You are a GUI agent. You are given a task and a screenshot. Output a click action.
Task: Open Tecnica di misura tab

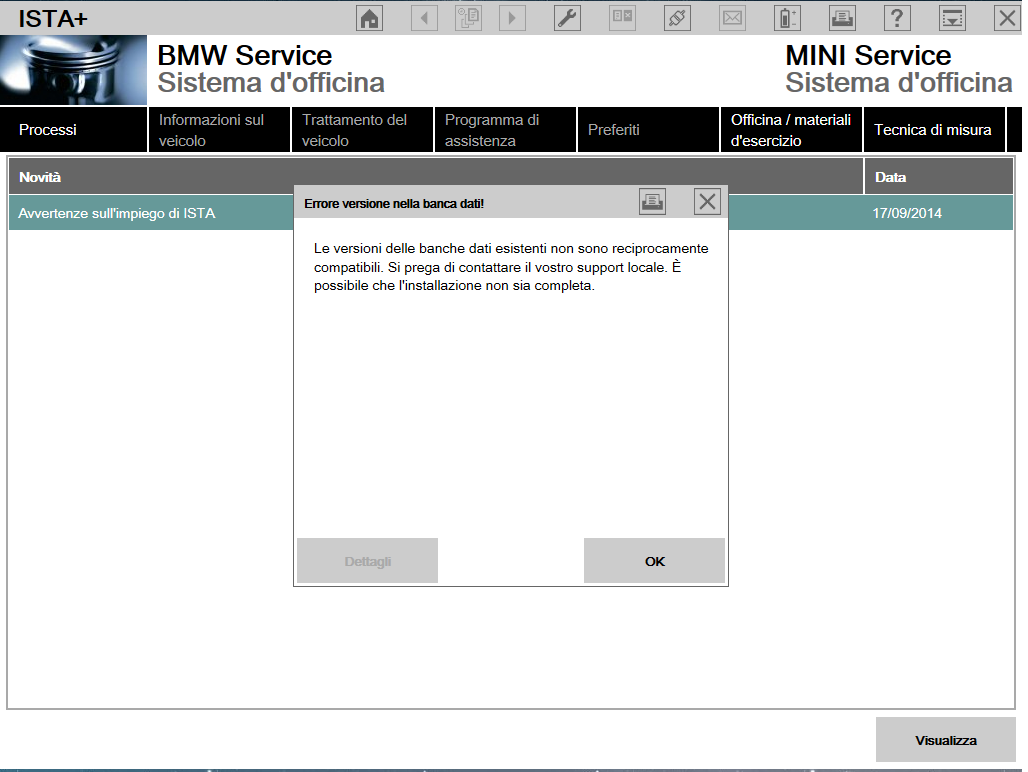[x=934, y=130]
